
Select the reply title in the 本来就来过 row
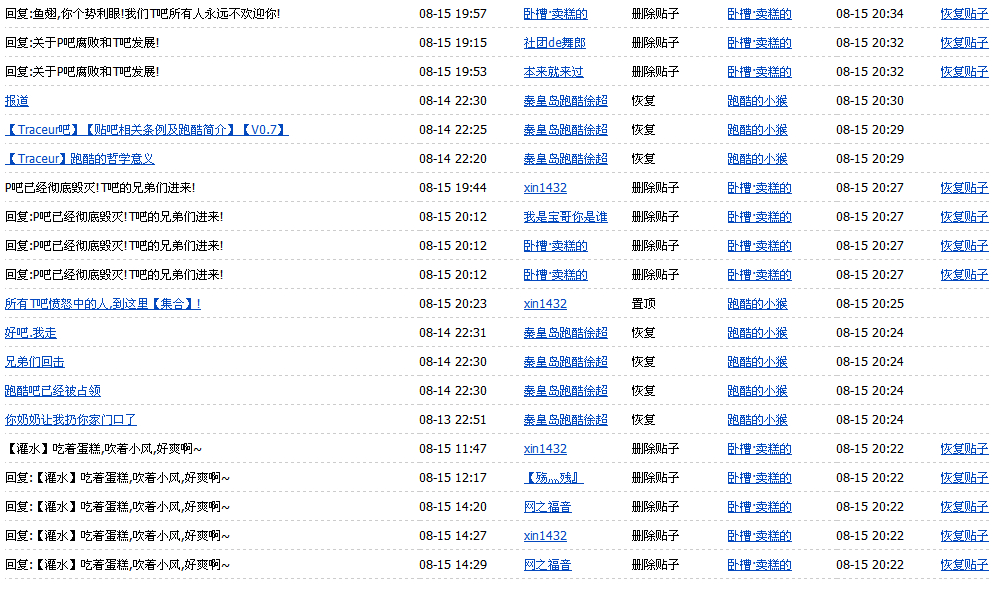[x=82, y=72]
